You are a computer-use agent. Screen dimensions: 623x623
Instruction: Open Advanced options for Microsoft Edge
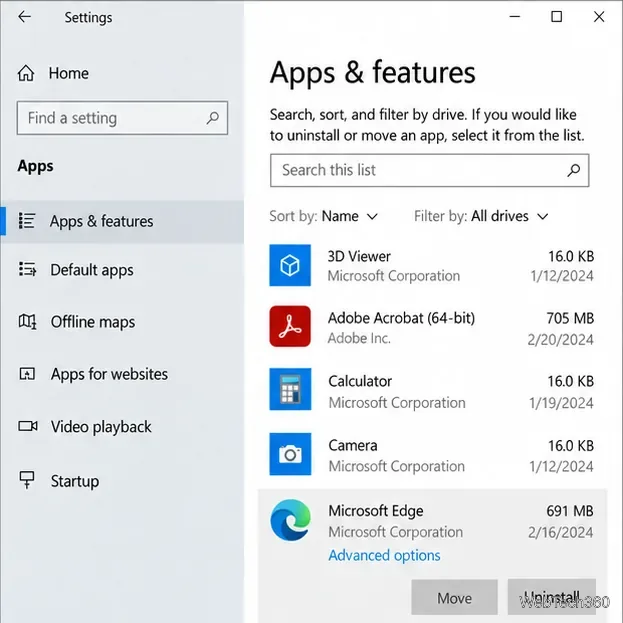coord(384,555)
